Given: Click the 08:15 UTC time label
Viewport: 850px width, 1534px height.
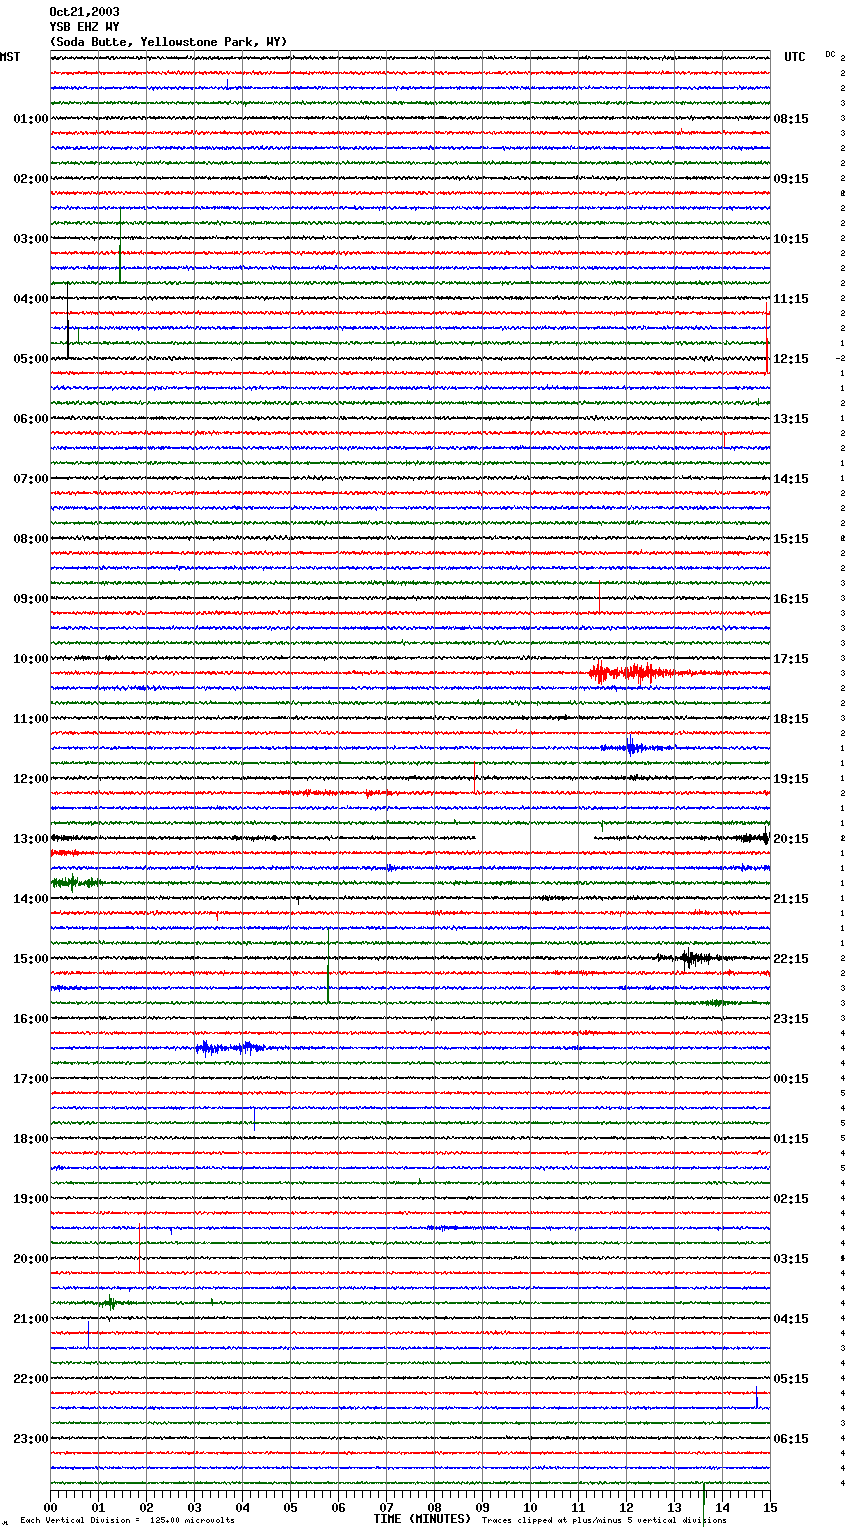Looking at the screenshot, I should click(x=791, y=119).
